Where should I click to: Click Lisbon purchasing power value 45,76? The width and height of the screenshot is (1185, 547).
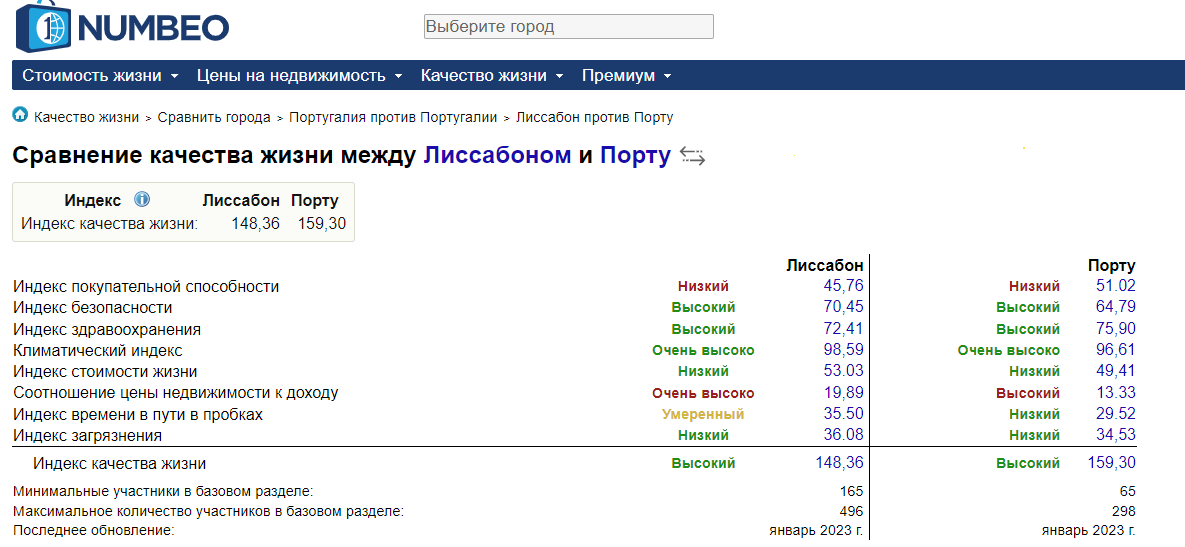(843, 286)
